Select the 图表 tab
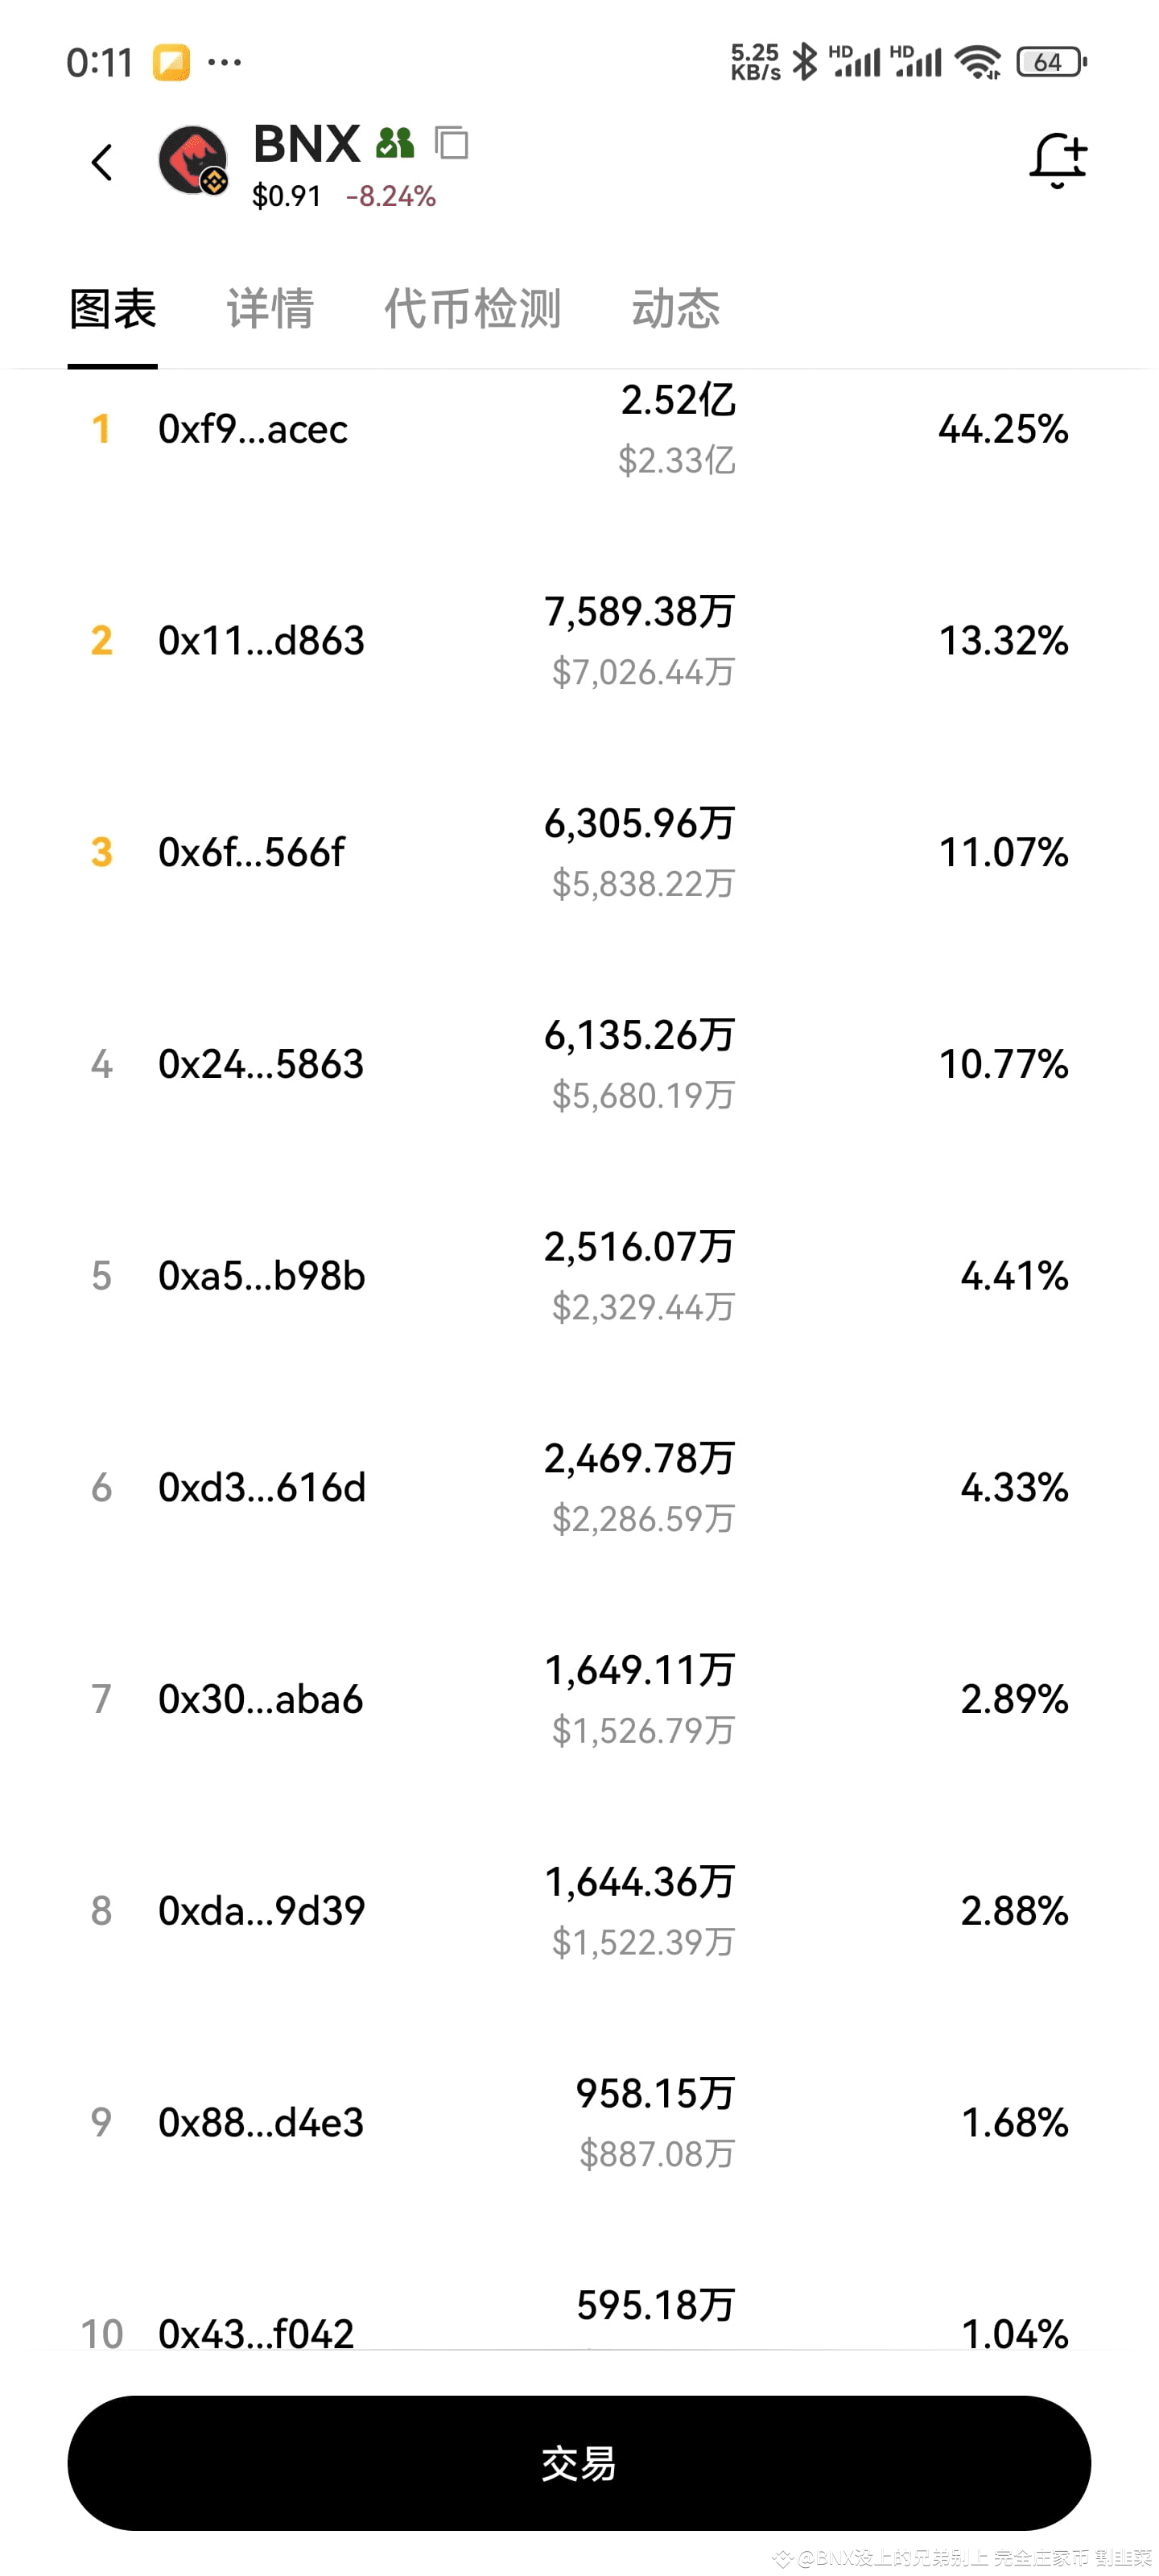 (x=113, y=308)
